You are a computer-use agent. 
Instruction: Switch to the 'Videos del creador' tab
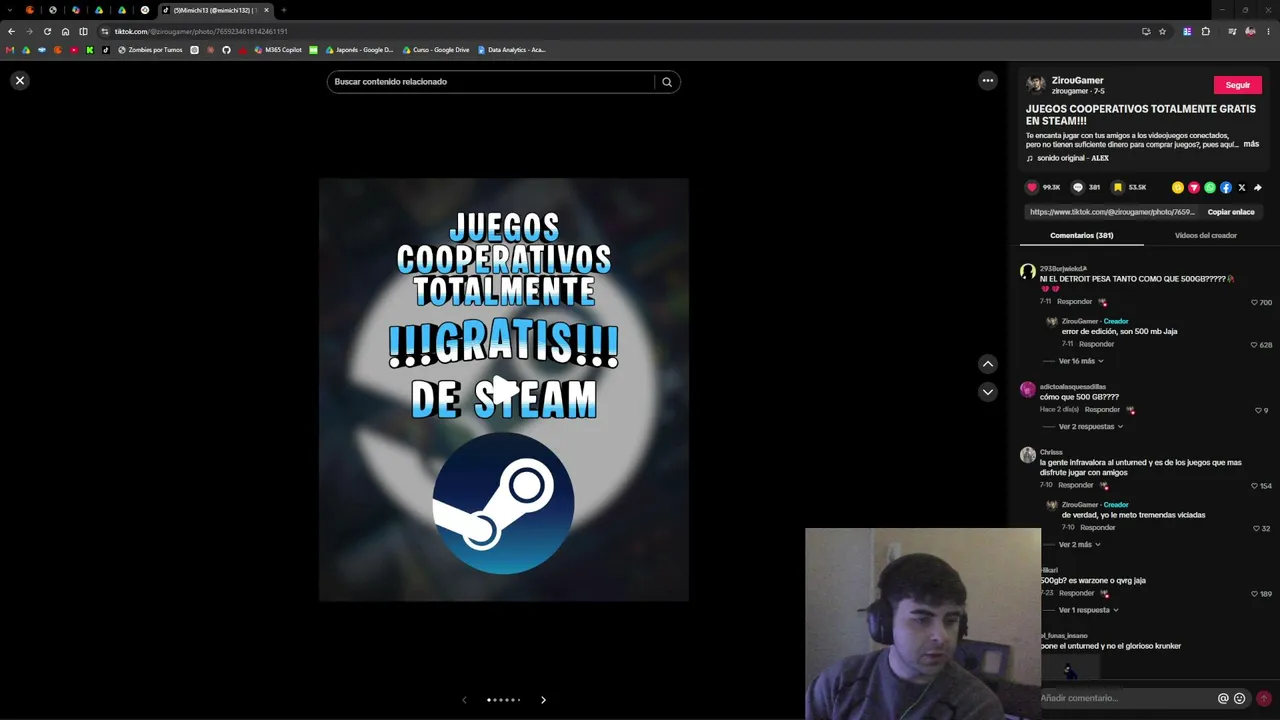[x=1206, y=235]
